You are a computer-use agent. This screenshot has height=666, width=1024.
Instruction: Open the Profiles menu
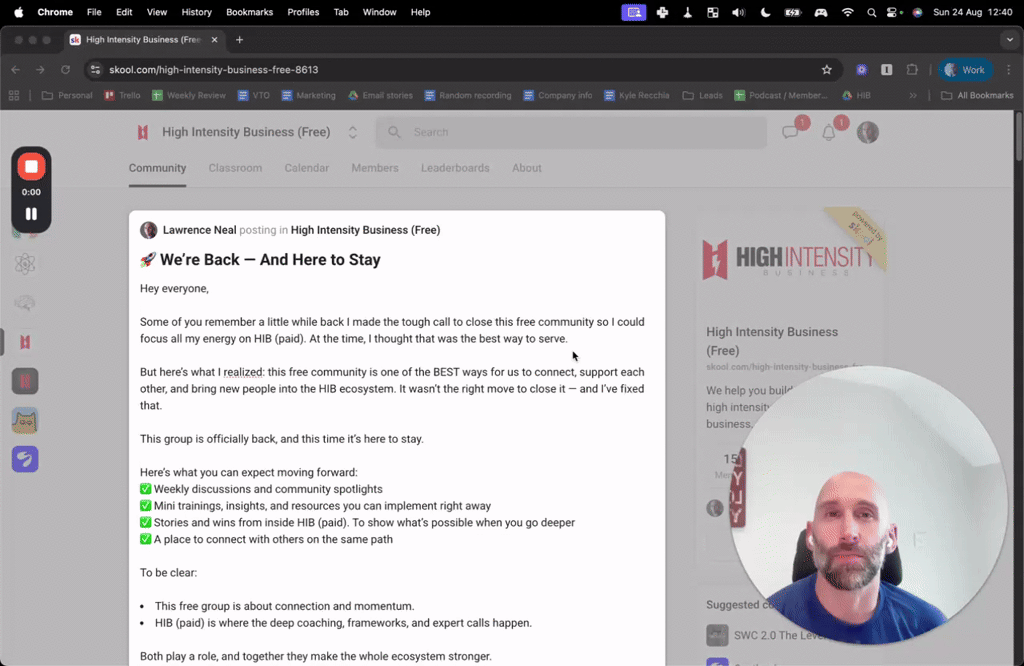[303, 12]
